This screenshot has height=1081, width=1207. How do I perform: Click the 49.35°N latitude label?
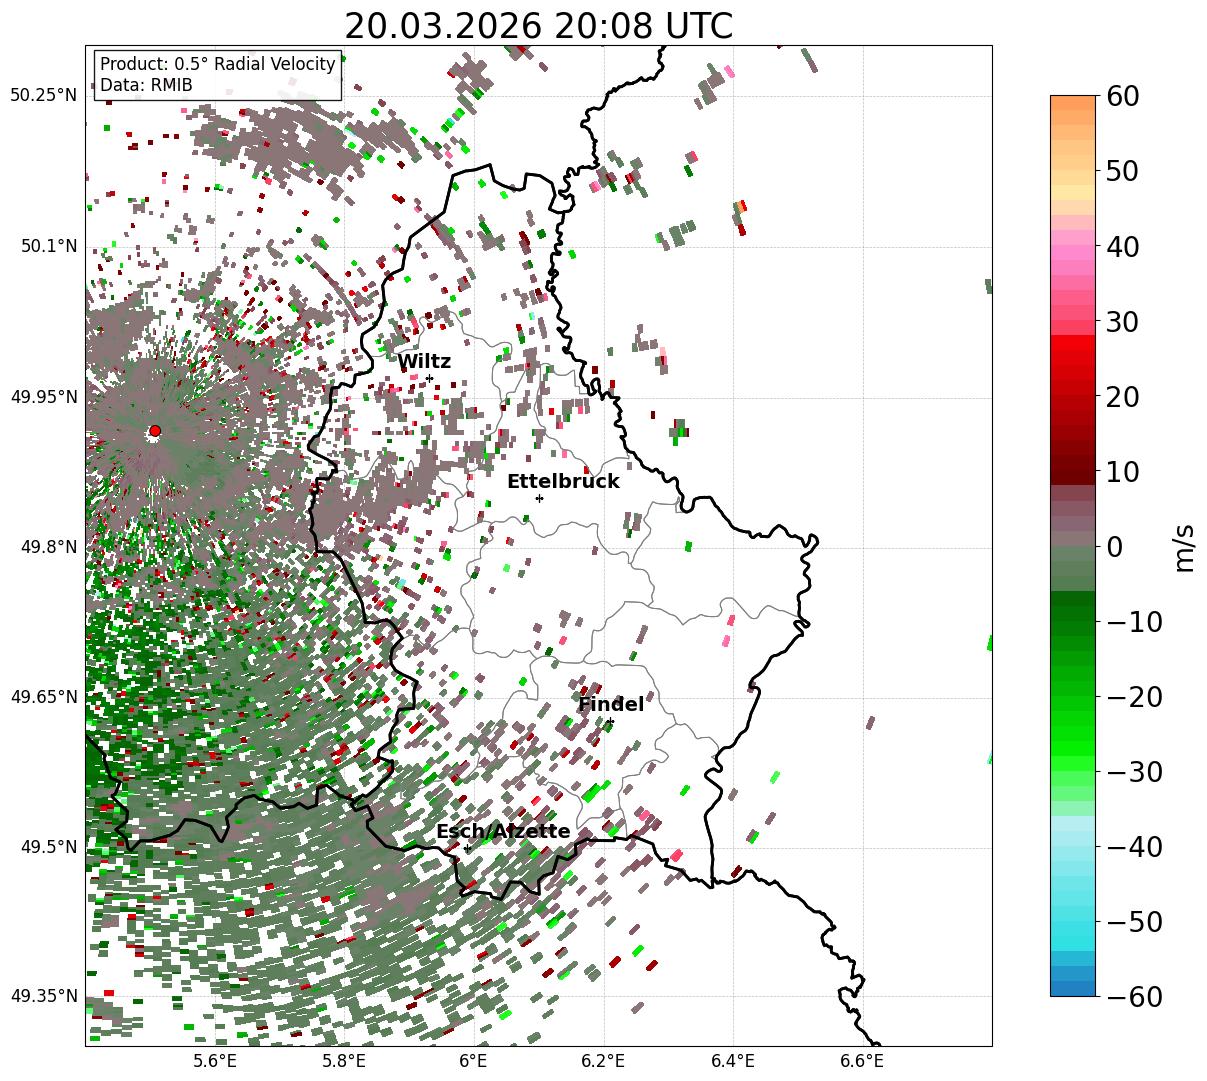tap(43, 996)
